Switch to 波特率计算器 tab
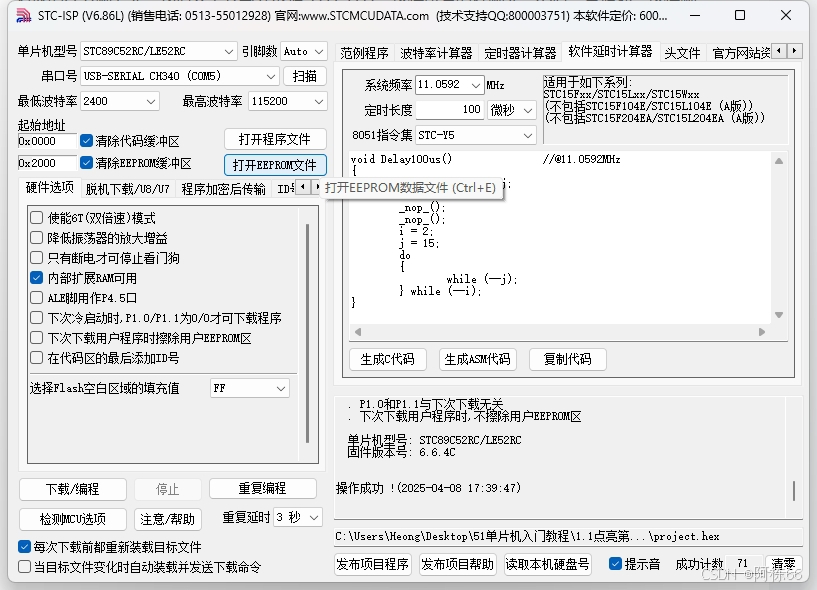 (436, 53)
